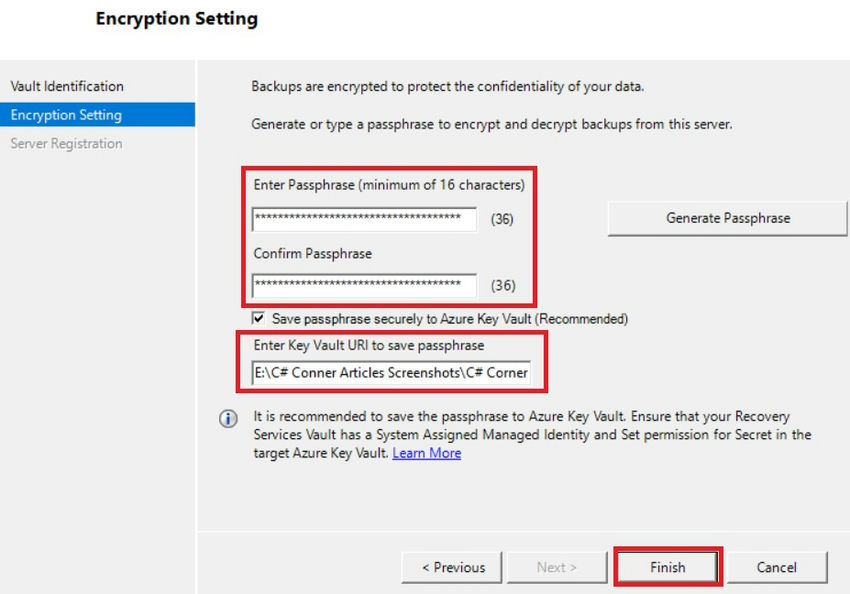Click the Key Vault URI text box
The image size is (850, 594).
(390, 375)
